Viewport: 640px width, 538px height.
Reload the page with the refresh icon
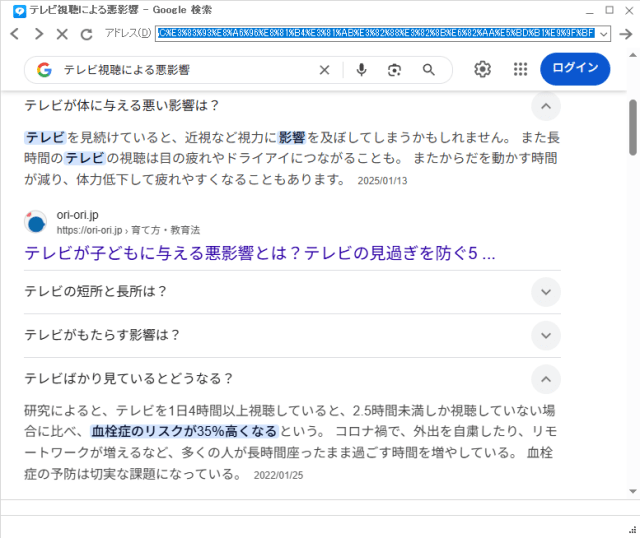(86, 34)
